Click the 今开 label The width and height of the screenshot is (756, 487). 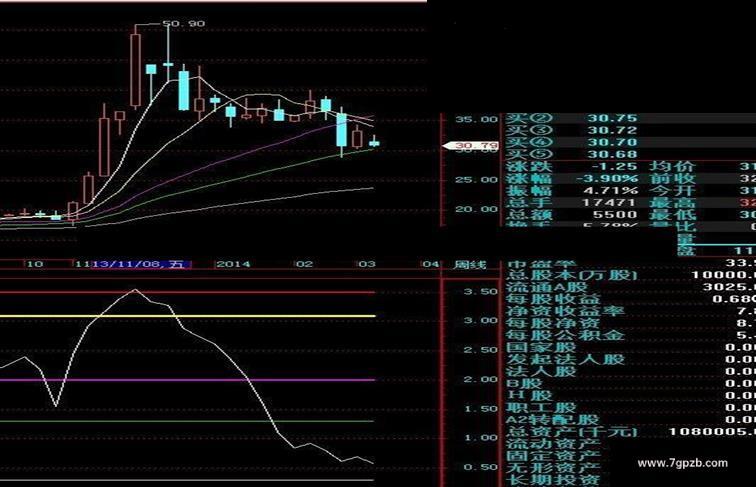pyautogui.click(x=672, y=190)
